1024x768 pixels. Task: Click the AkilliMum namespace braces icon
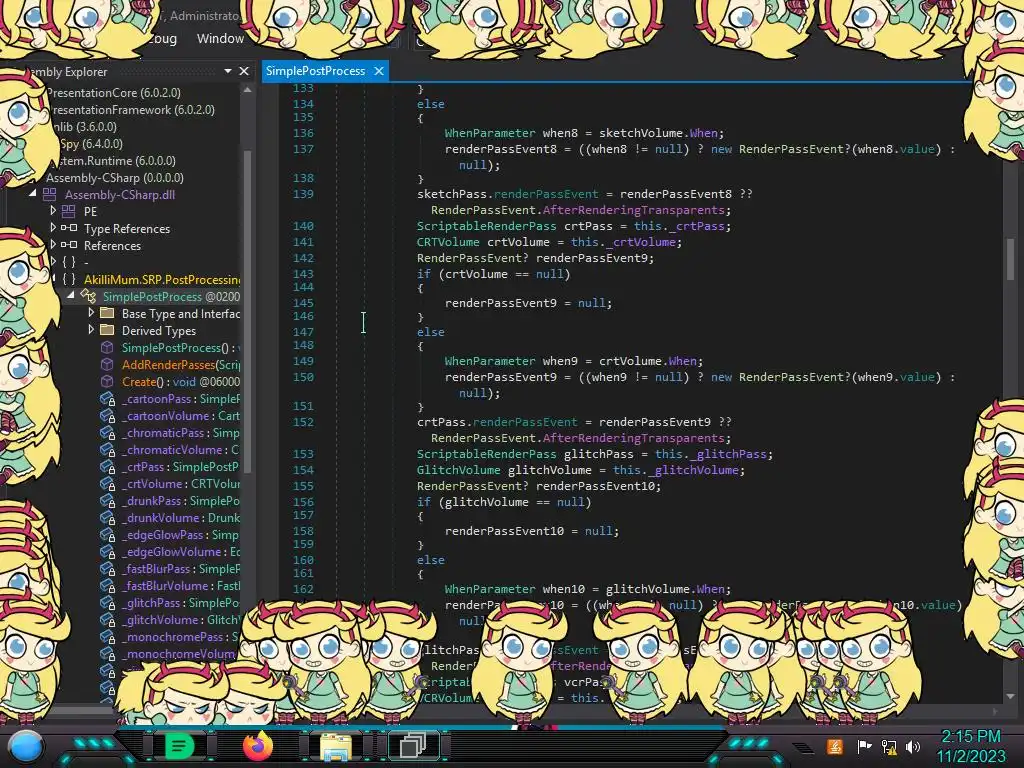[69, 279]
